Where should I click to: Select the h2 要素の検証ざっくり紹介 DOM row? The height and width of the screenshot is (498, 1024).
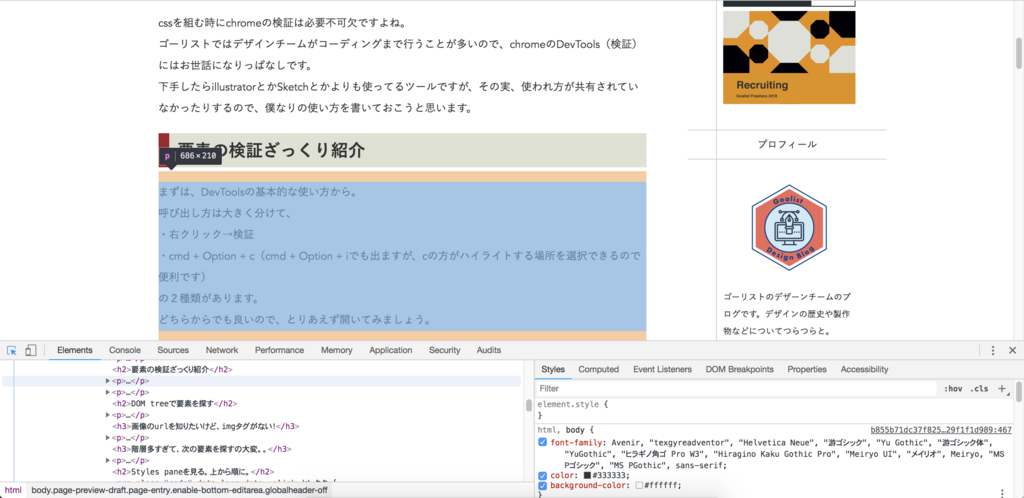click(x=172, y=369)
